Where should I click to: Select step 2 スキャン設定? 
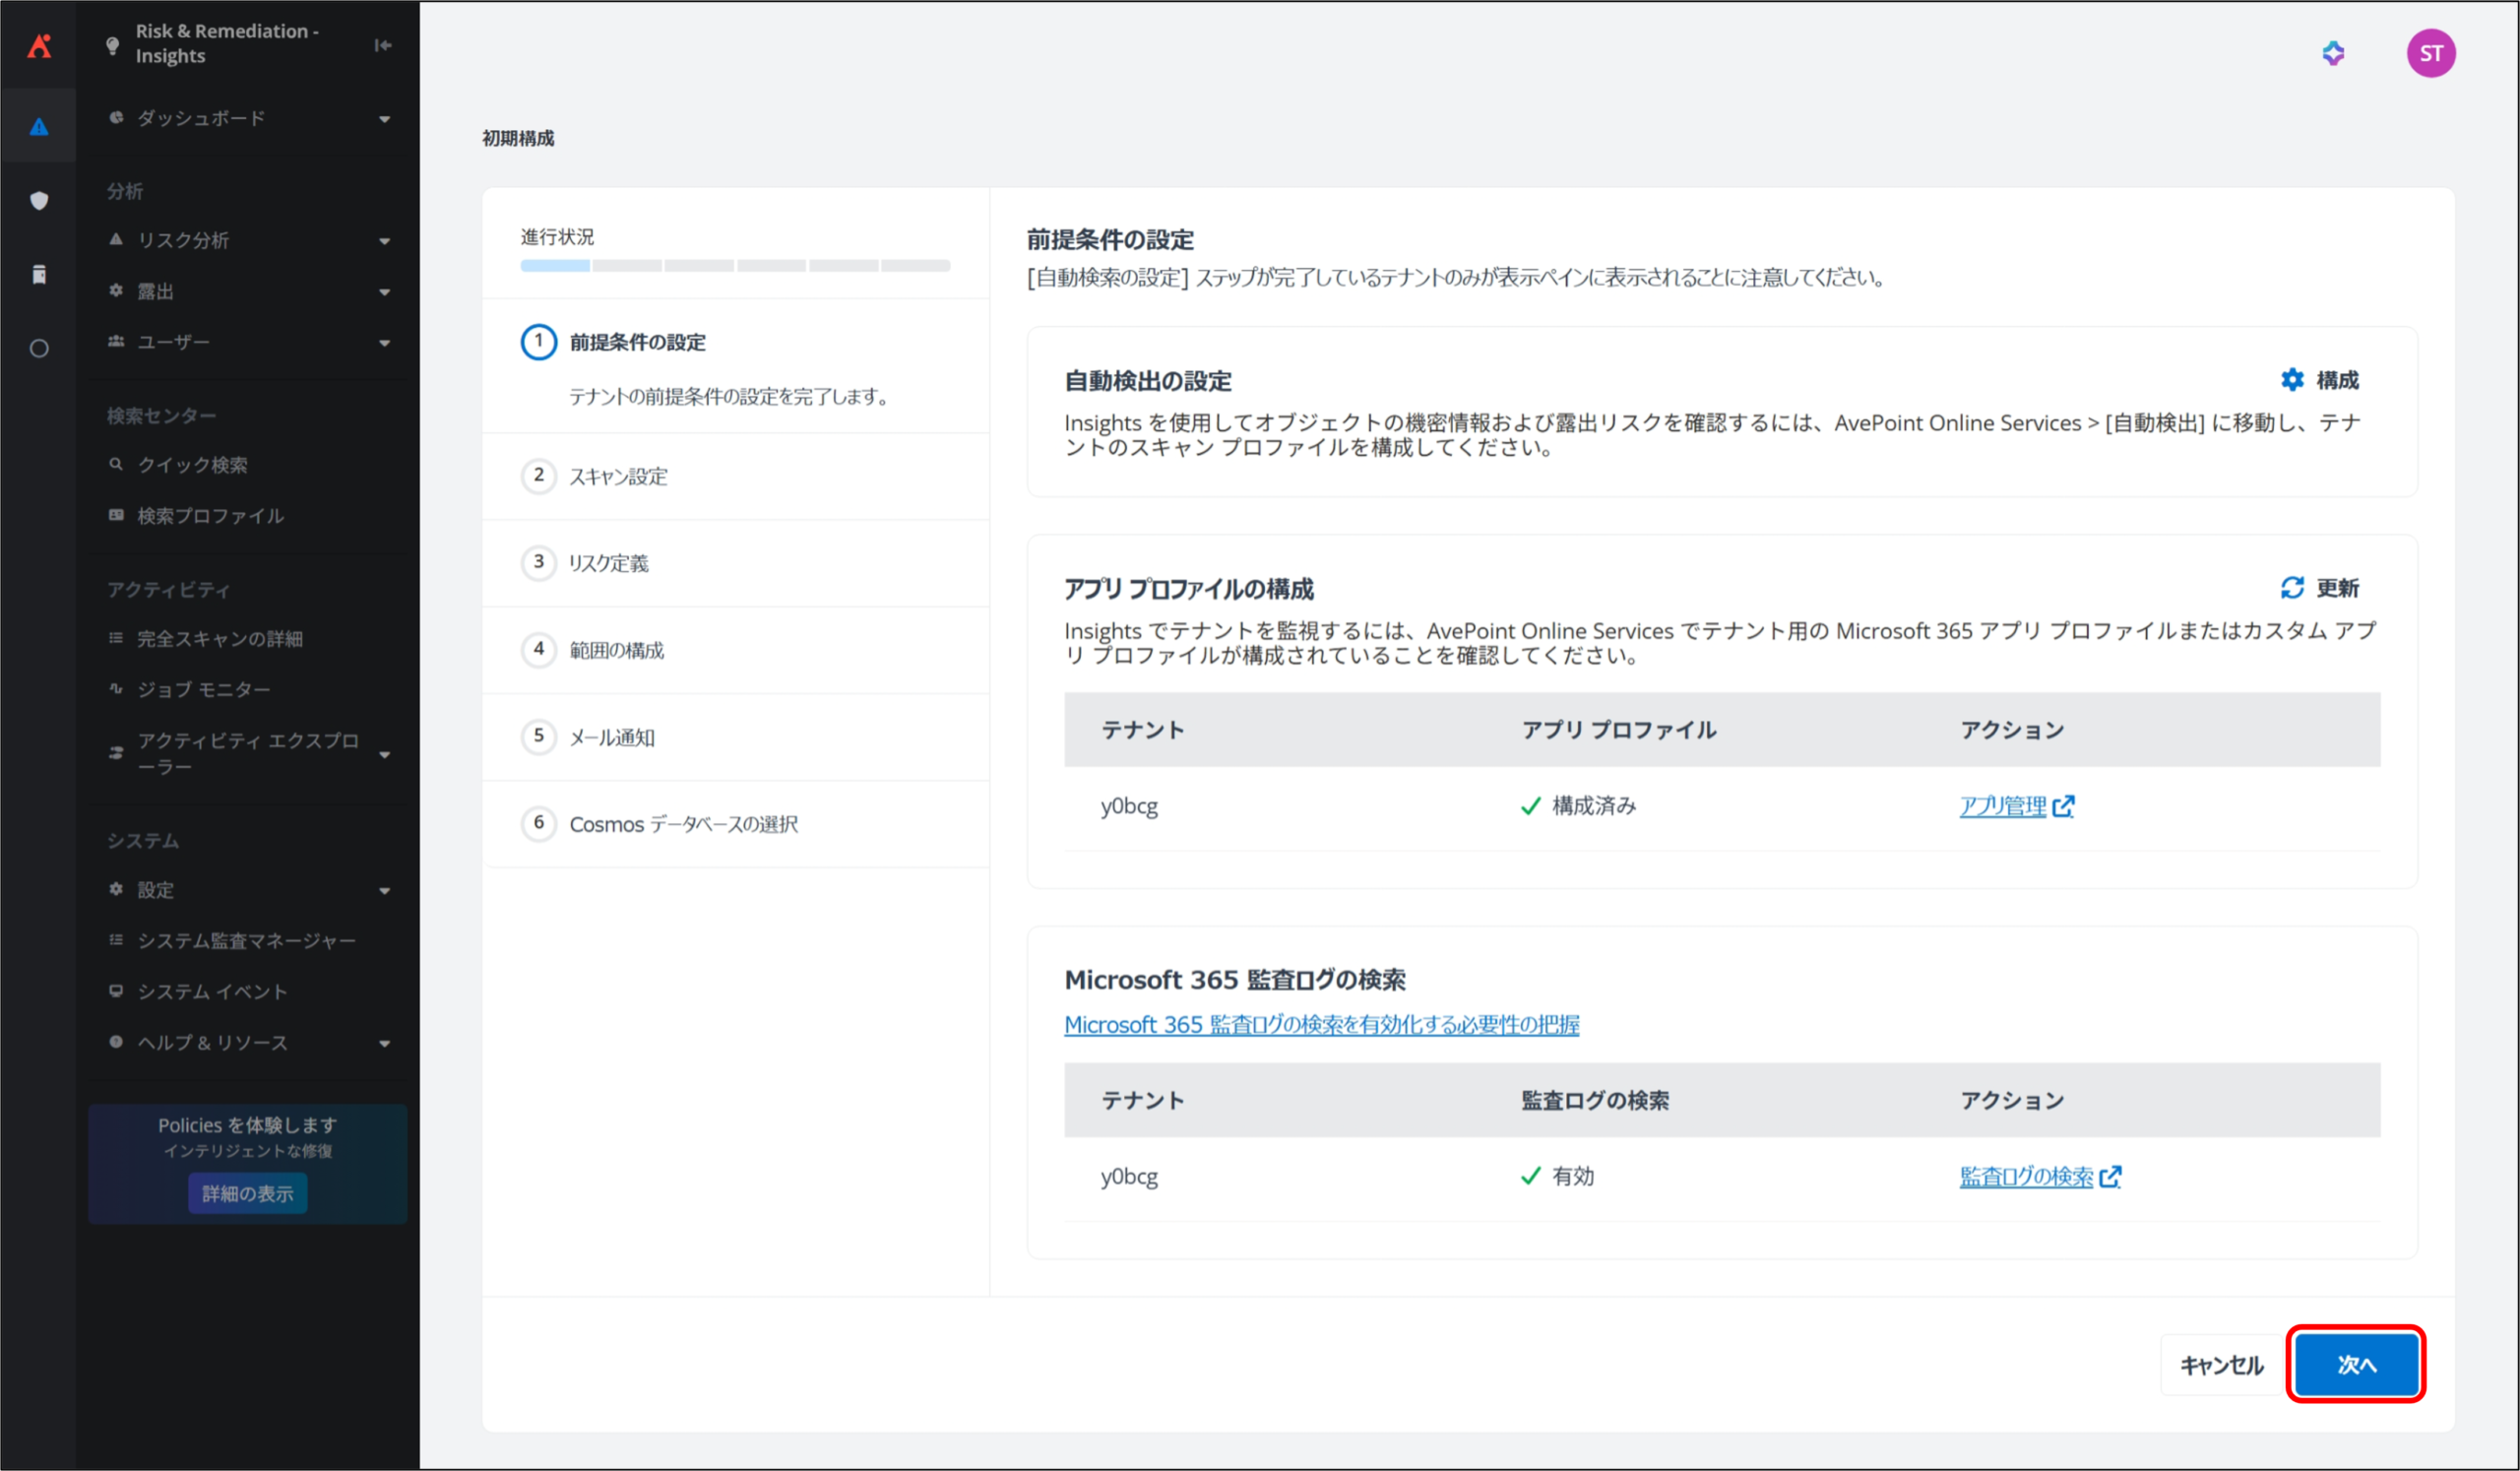click(617, 476)
